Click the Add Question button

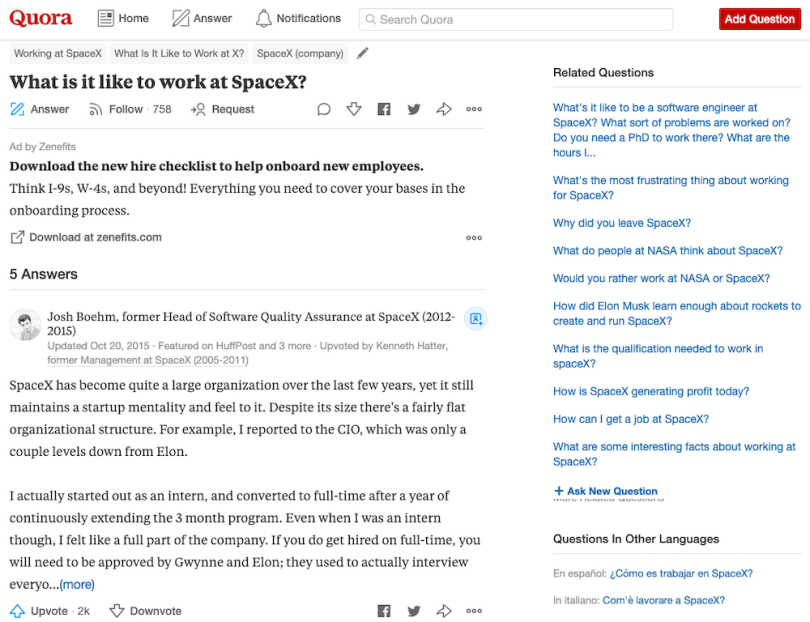coord(759,19)
